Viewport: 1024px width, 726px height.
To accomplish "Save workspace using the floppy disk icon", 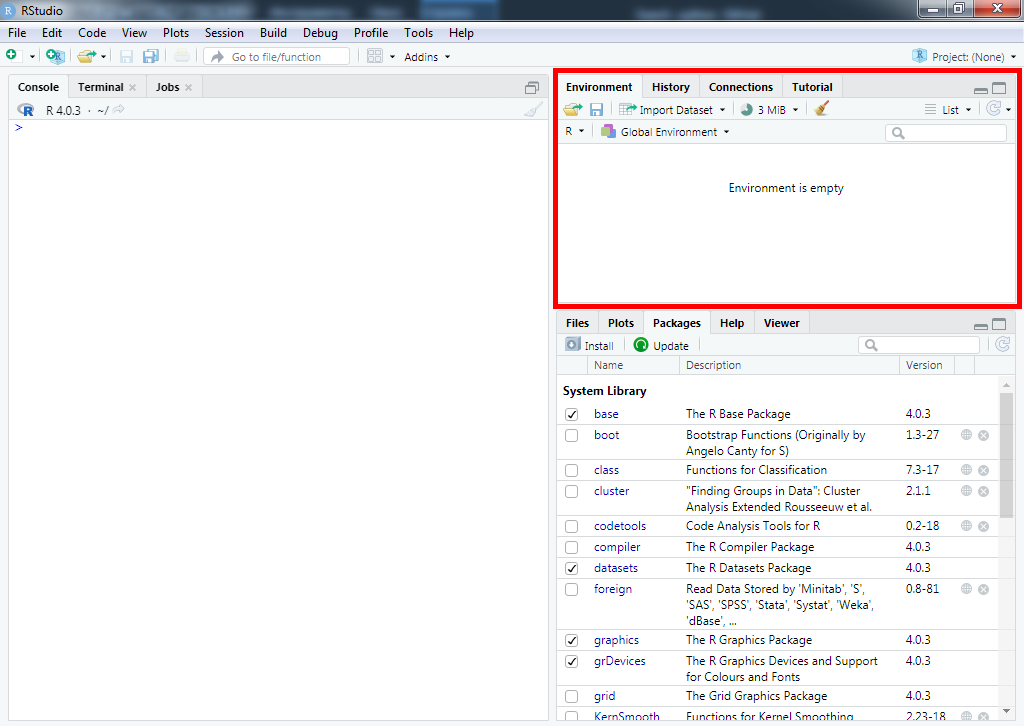I will pyautogui.click(x=596, y=109).
